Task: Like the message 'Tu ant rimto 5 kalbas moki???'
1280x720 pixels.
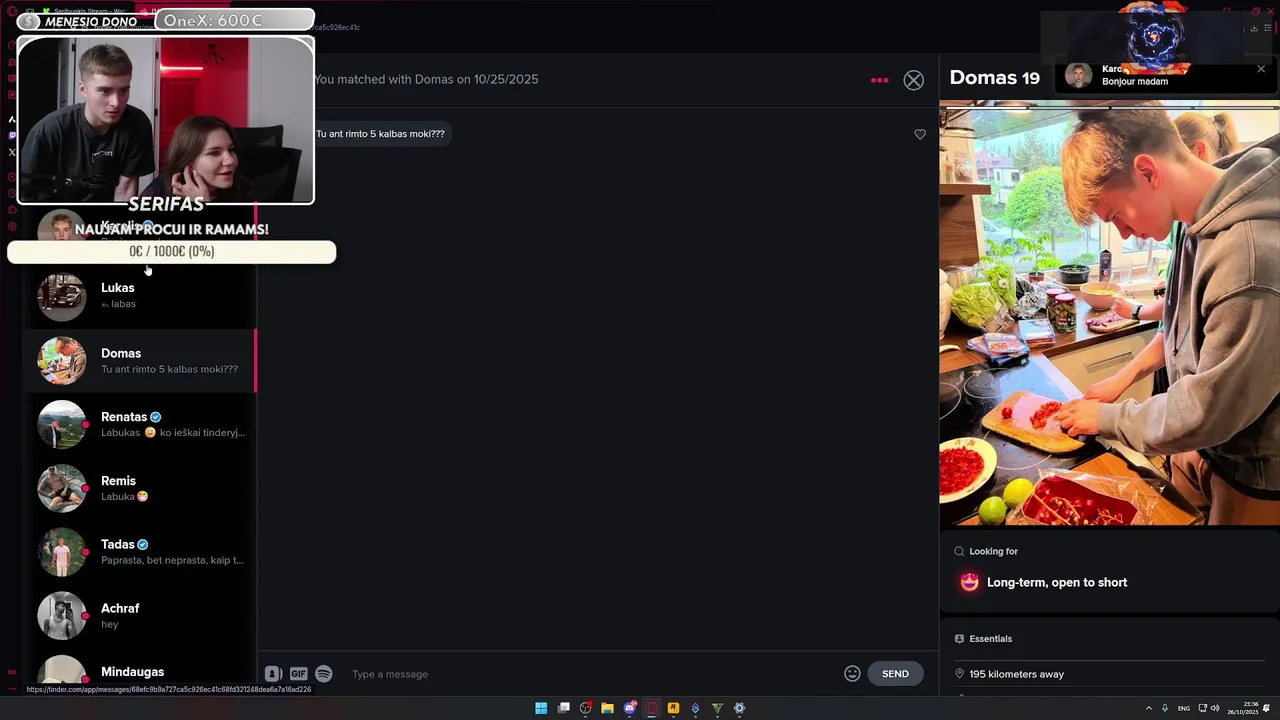Action: 920,134
